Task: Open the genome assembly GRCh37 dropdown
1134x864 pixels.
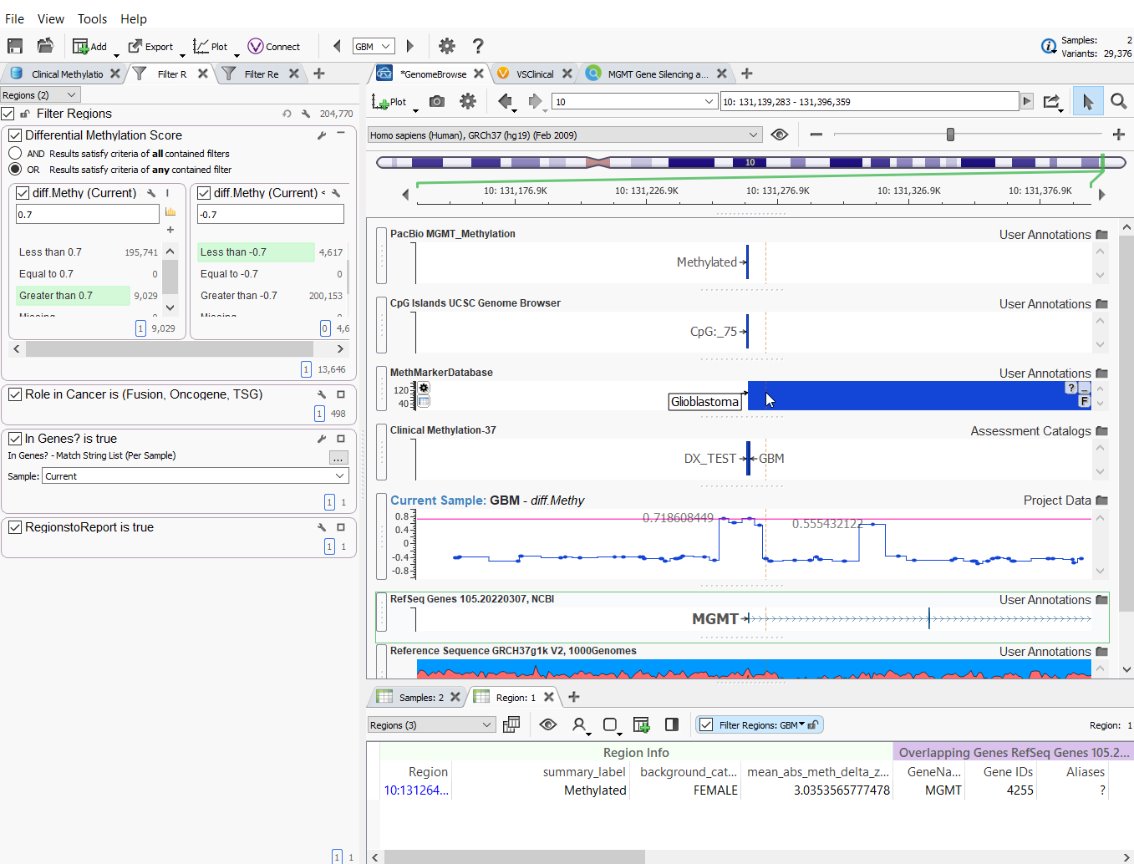Action: [x=565, y=135]
